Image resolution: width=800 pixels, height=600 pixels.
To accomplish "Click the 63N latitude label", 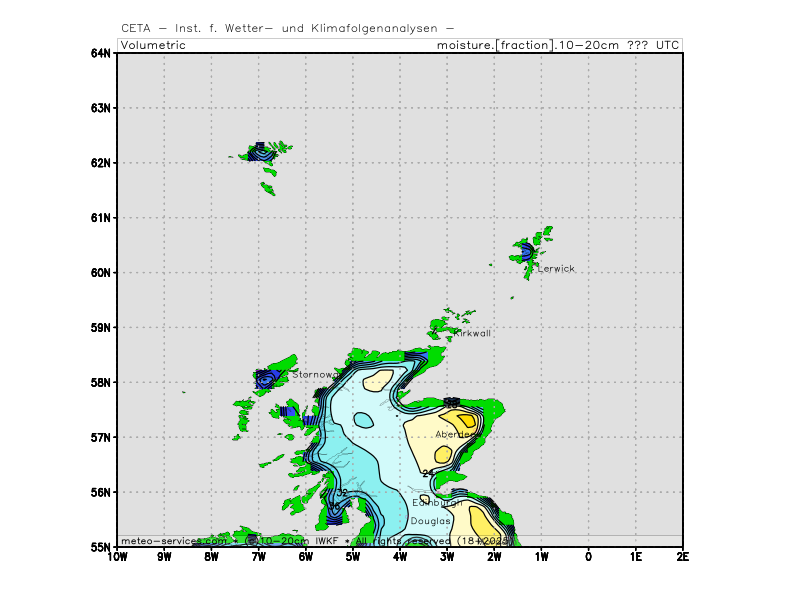I will 101,108.
